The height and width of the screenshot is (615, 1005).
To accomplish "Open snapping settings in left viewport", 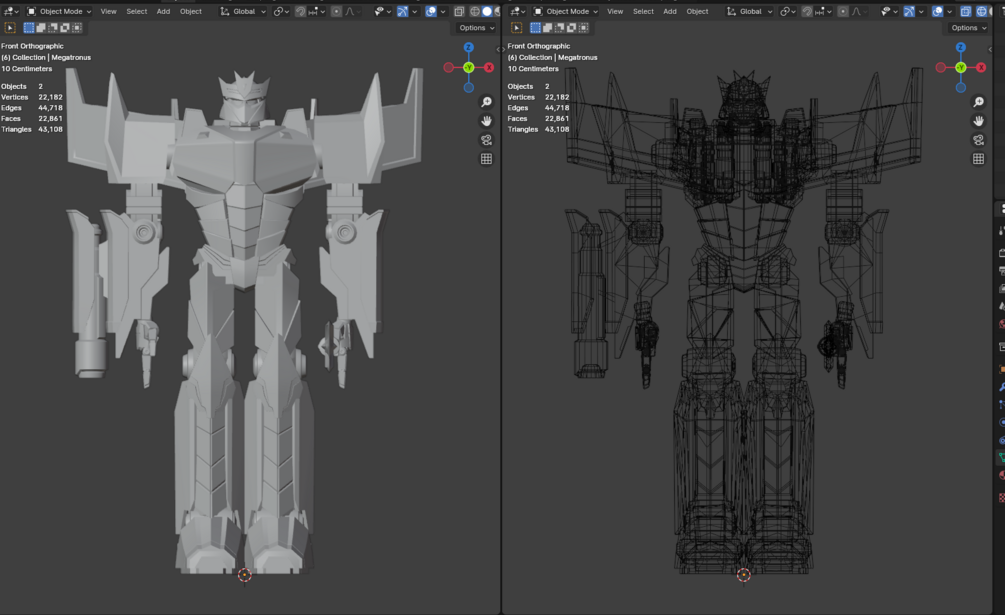I will pos(317,12).
